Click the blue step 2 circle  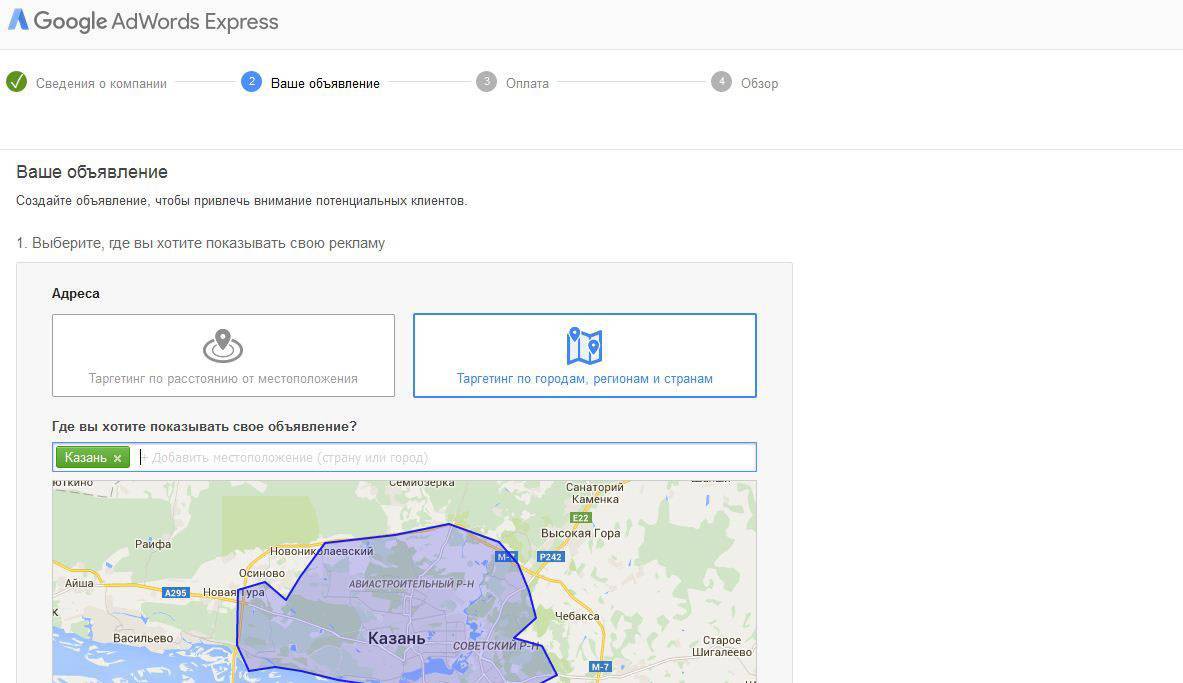[x=251, y=82]
